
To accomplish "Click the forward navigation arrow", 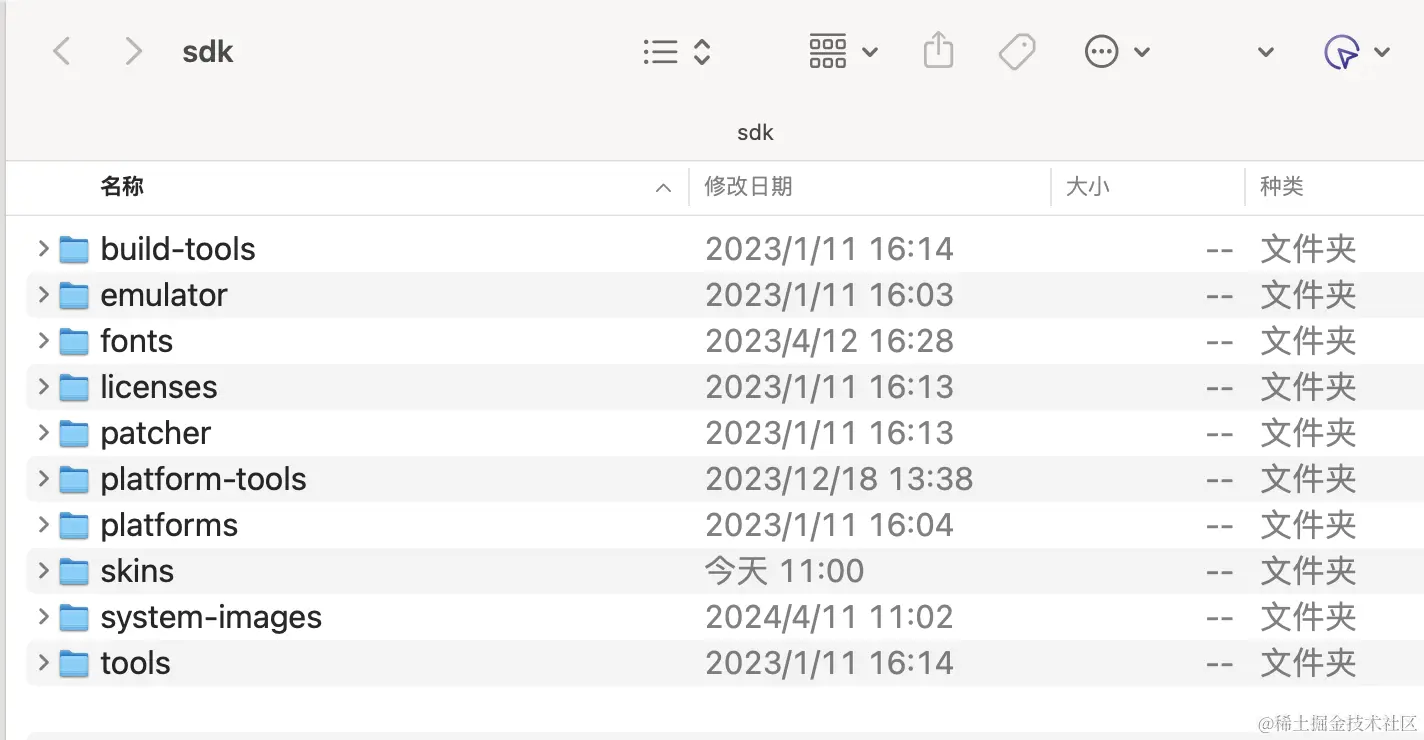I will (x=132, y=51).
